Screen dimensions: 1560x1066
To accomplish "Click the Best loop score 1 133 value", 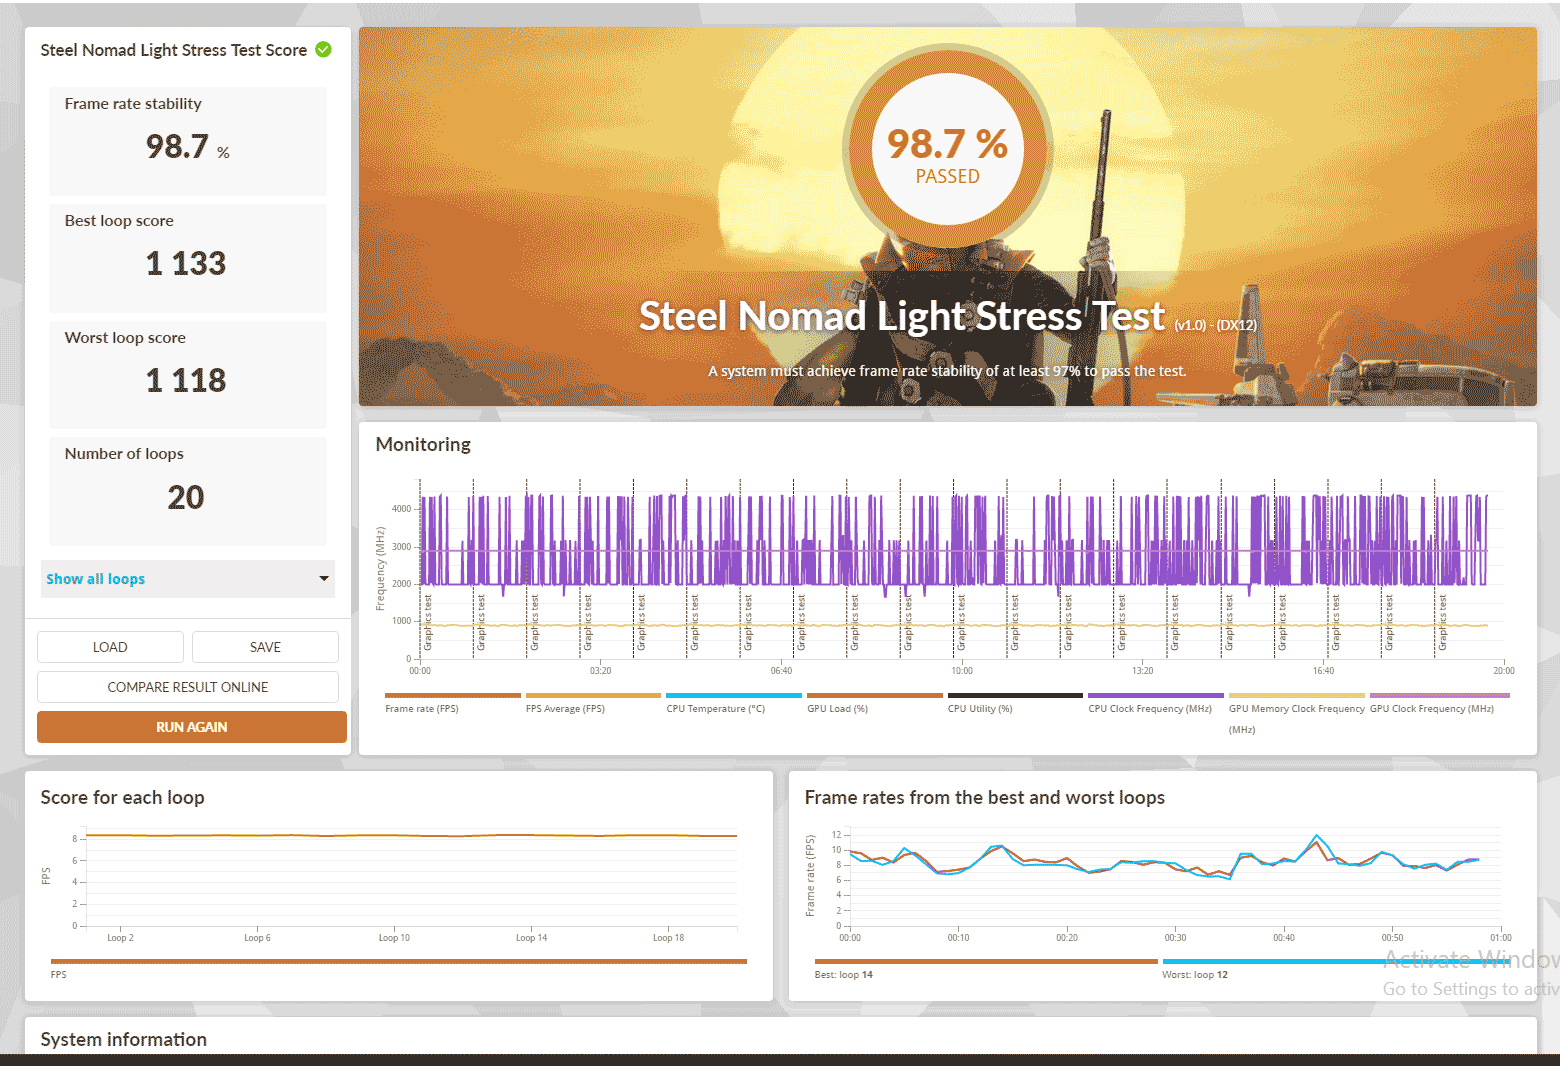I will (x=186, y=264).
